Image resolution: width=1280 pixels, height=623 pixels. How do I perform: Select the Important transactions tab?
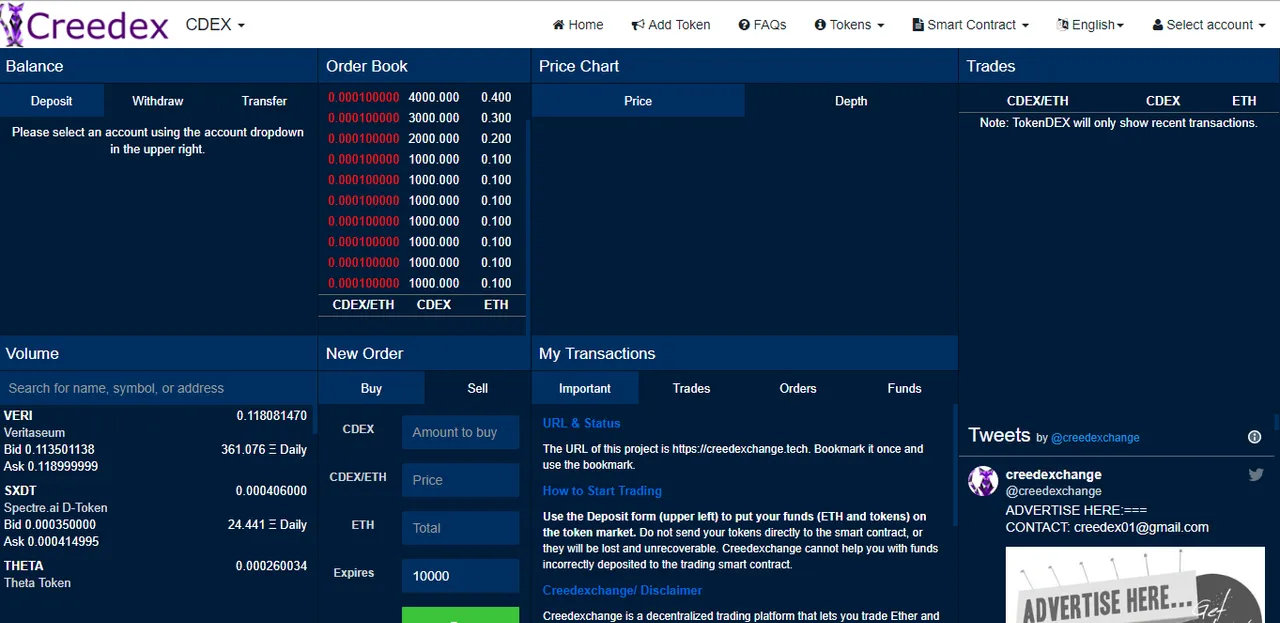click(585, 388)
